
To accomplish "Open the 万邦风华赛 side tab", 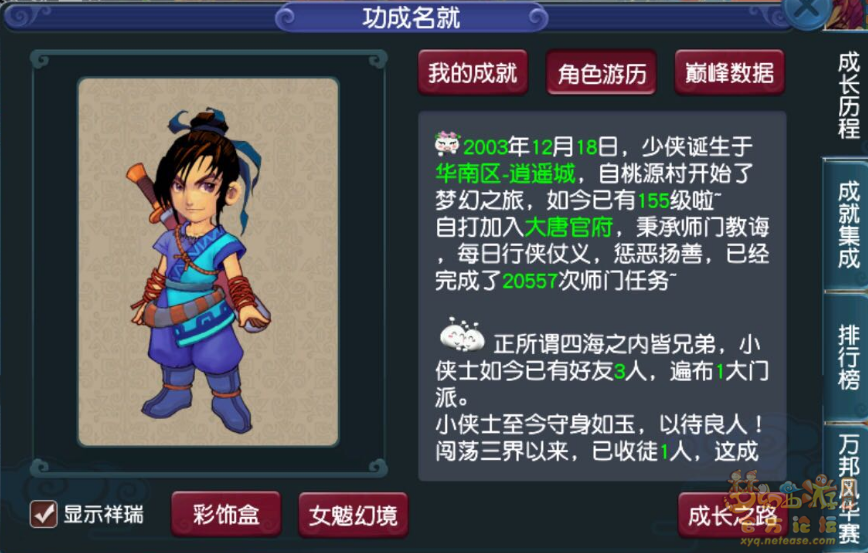I will (849, 487).
